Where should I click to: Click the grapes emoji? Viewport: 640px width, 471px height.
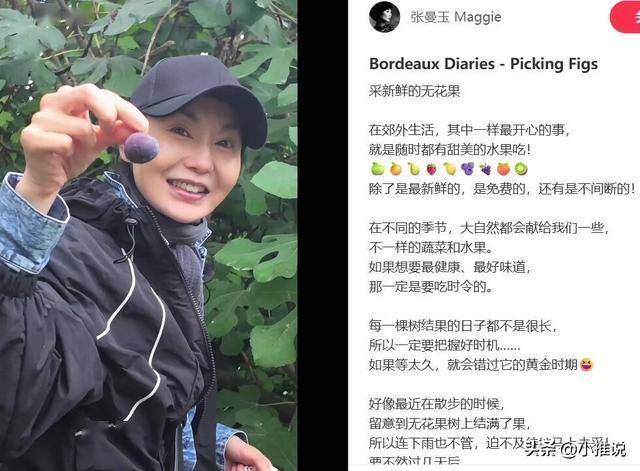(485, 169)
